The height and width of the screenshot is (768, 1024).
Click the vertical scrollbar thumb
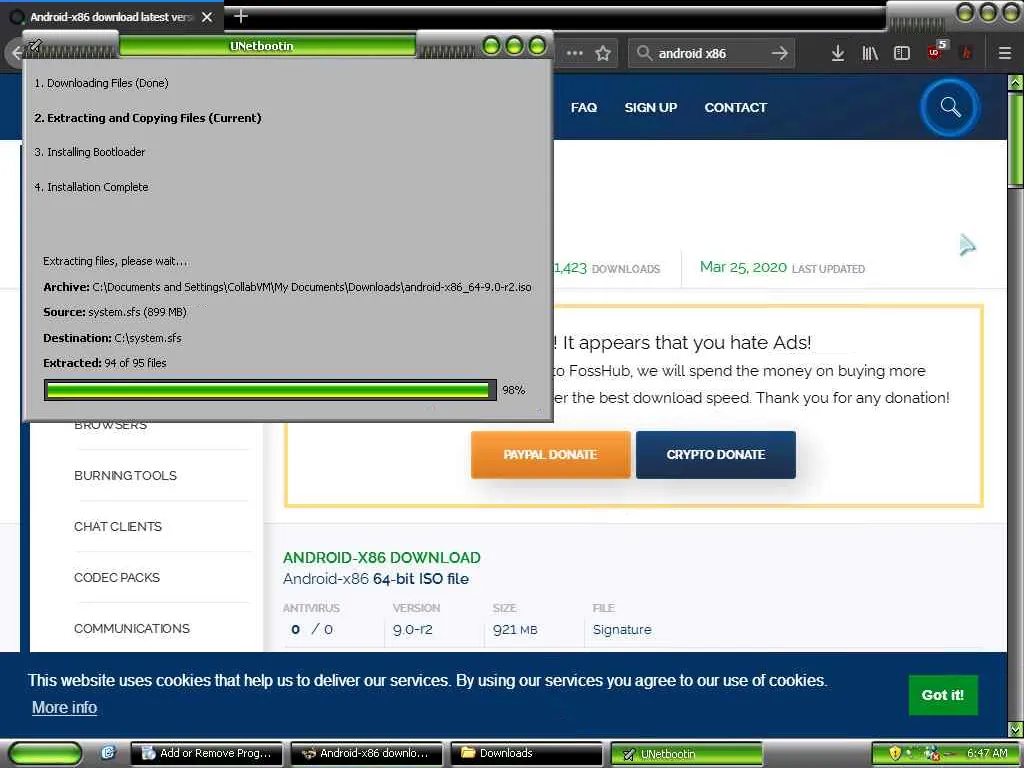click(1016, 139)
